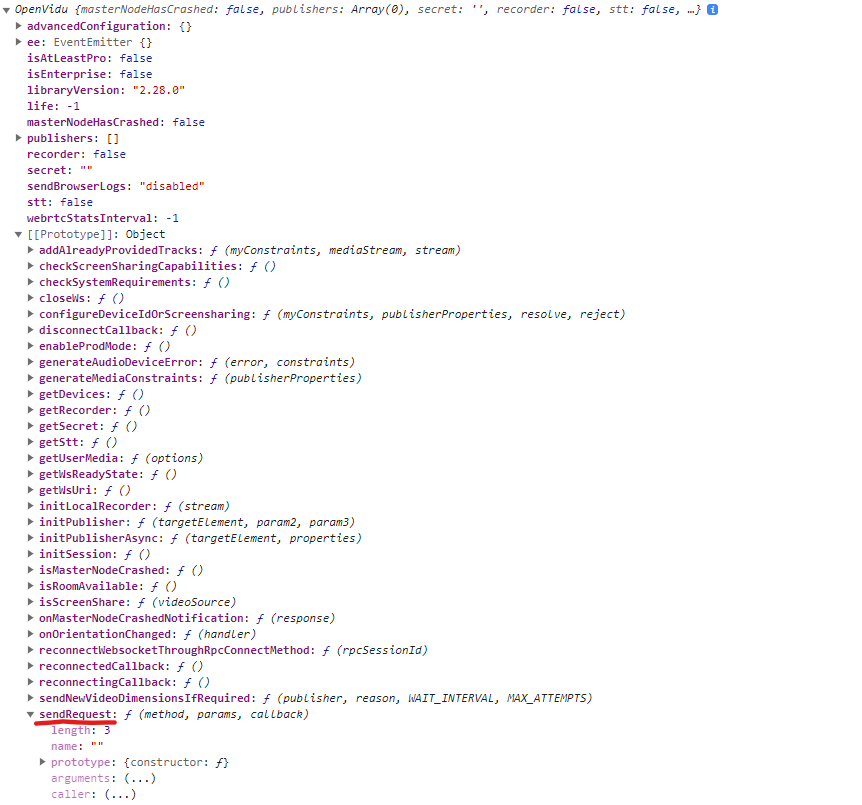Expand the closeWs function
The height and width of the screenshot is (805, 862).
[31, 298]
